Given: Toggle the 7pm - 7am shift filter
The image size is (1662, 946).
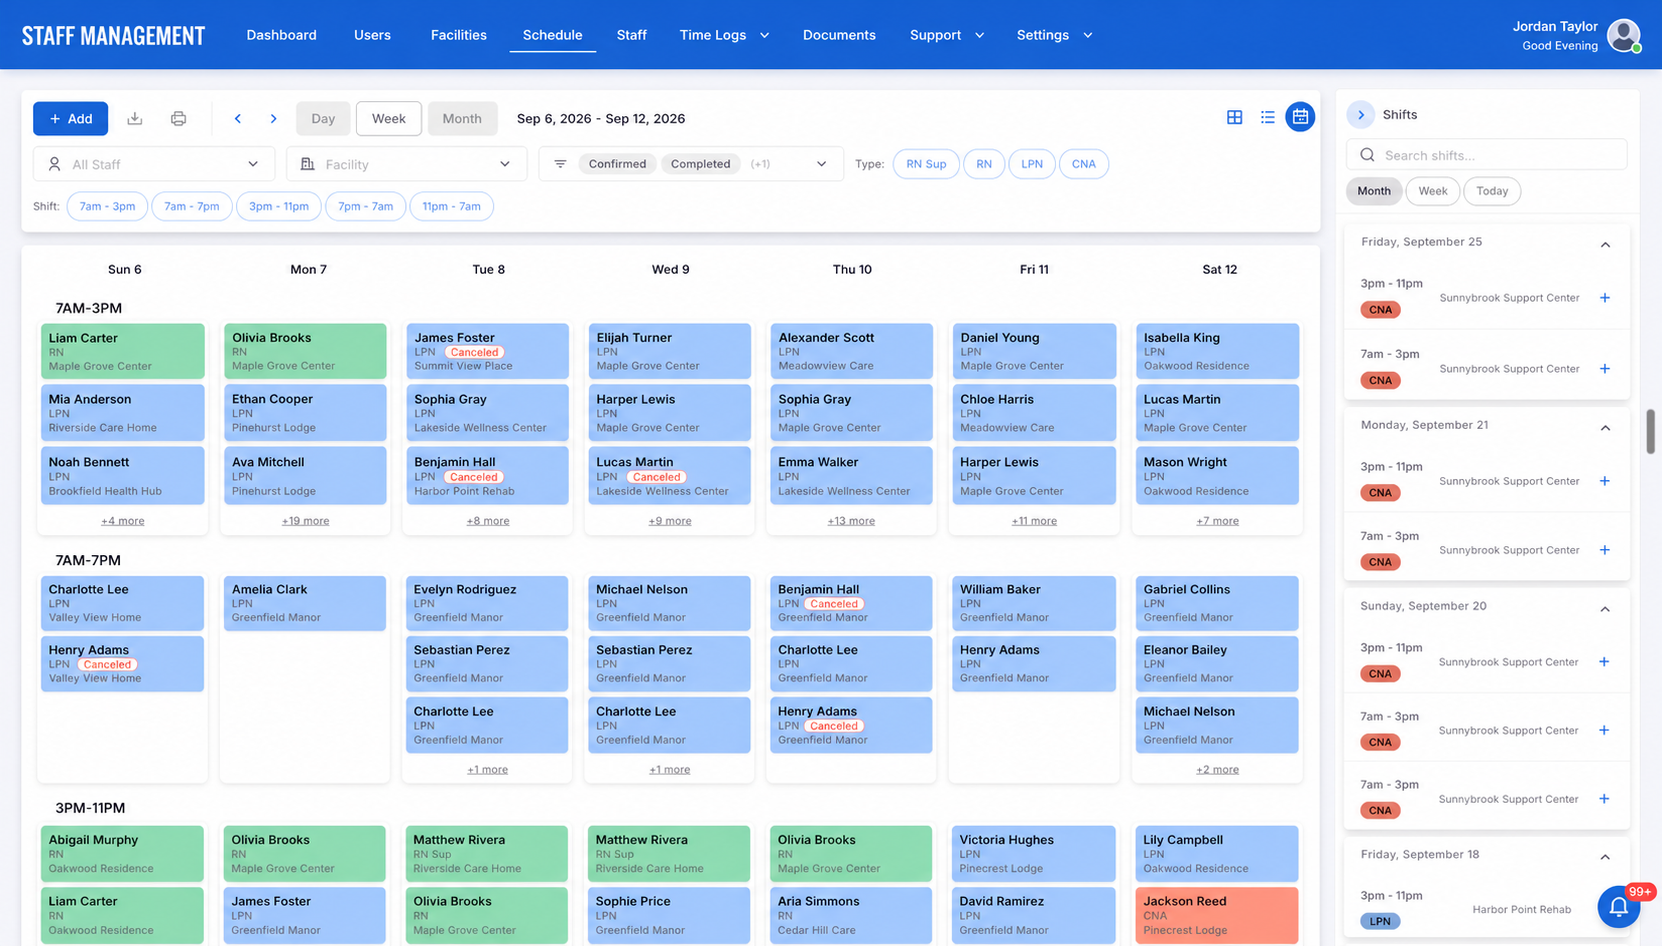Looking at the screenshot, I should (365, 206).
